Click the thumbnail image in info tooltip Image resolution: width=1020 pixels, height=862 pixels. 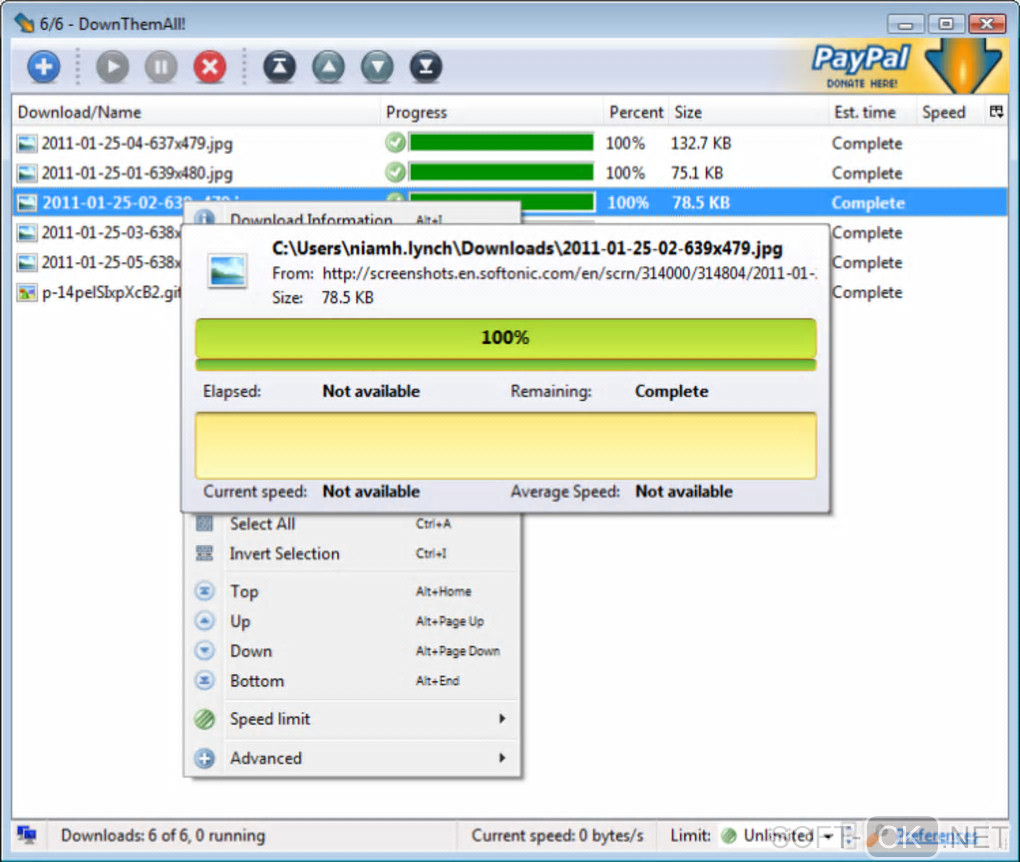pos(227,271)
